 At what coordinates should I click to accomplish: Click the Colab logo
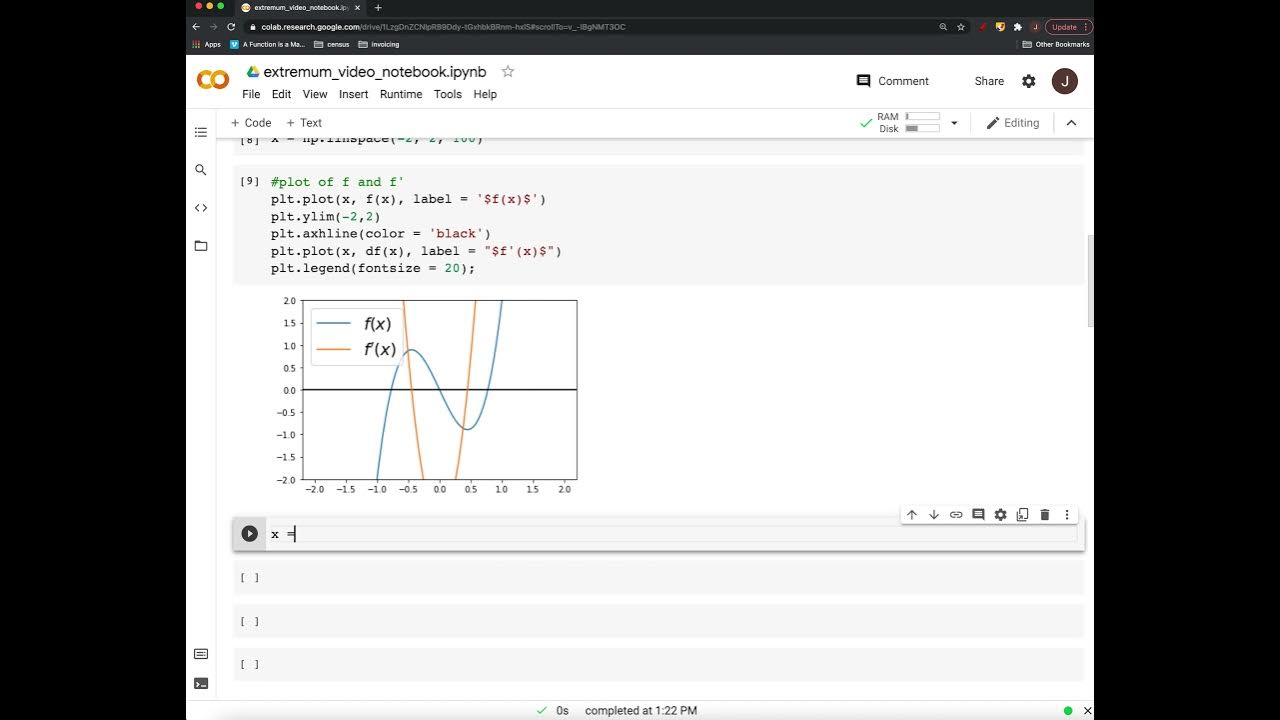[x=212, y=80]
